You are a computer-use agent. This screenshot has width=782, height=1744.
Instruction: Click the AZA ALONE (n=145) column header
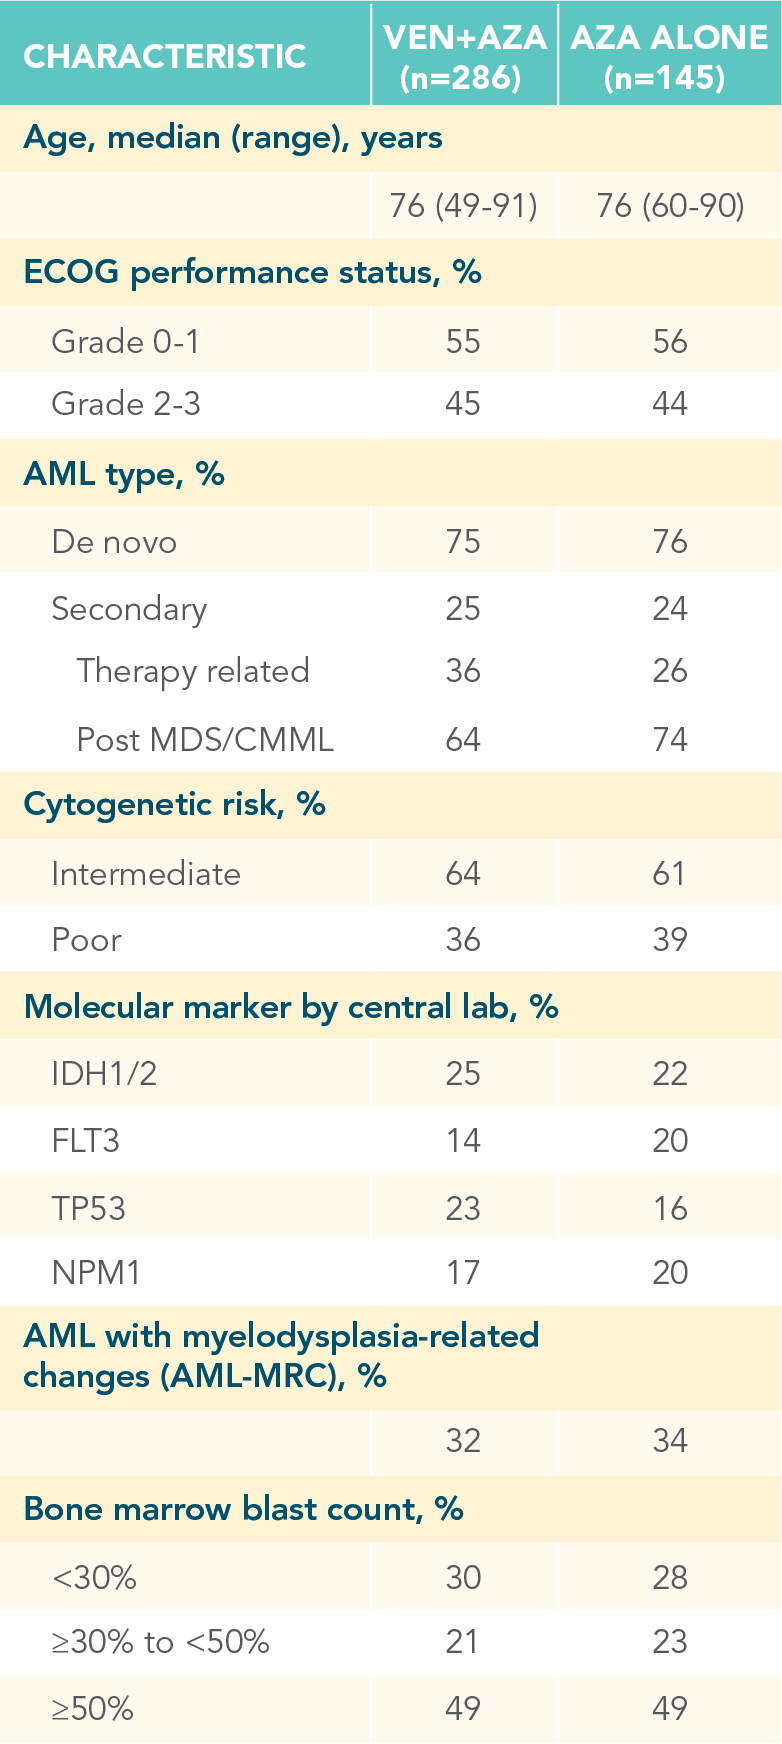pyautogui.click(x=669, y=56)
